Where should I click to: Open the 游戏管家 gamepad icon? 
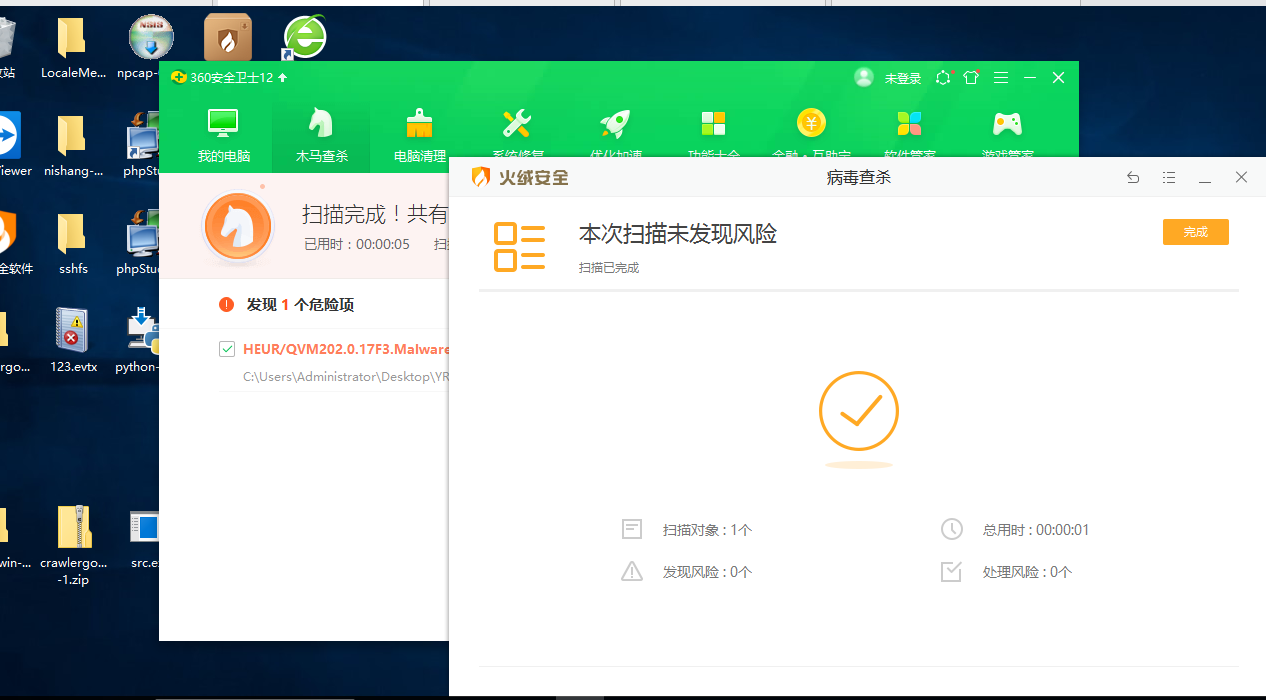tap(1007, 124)
